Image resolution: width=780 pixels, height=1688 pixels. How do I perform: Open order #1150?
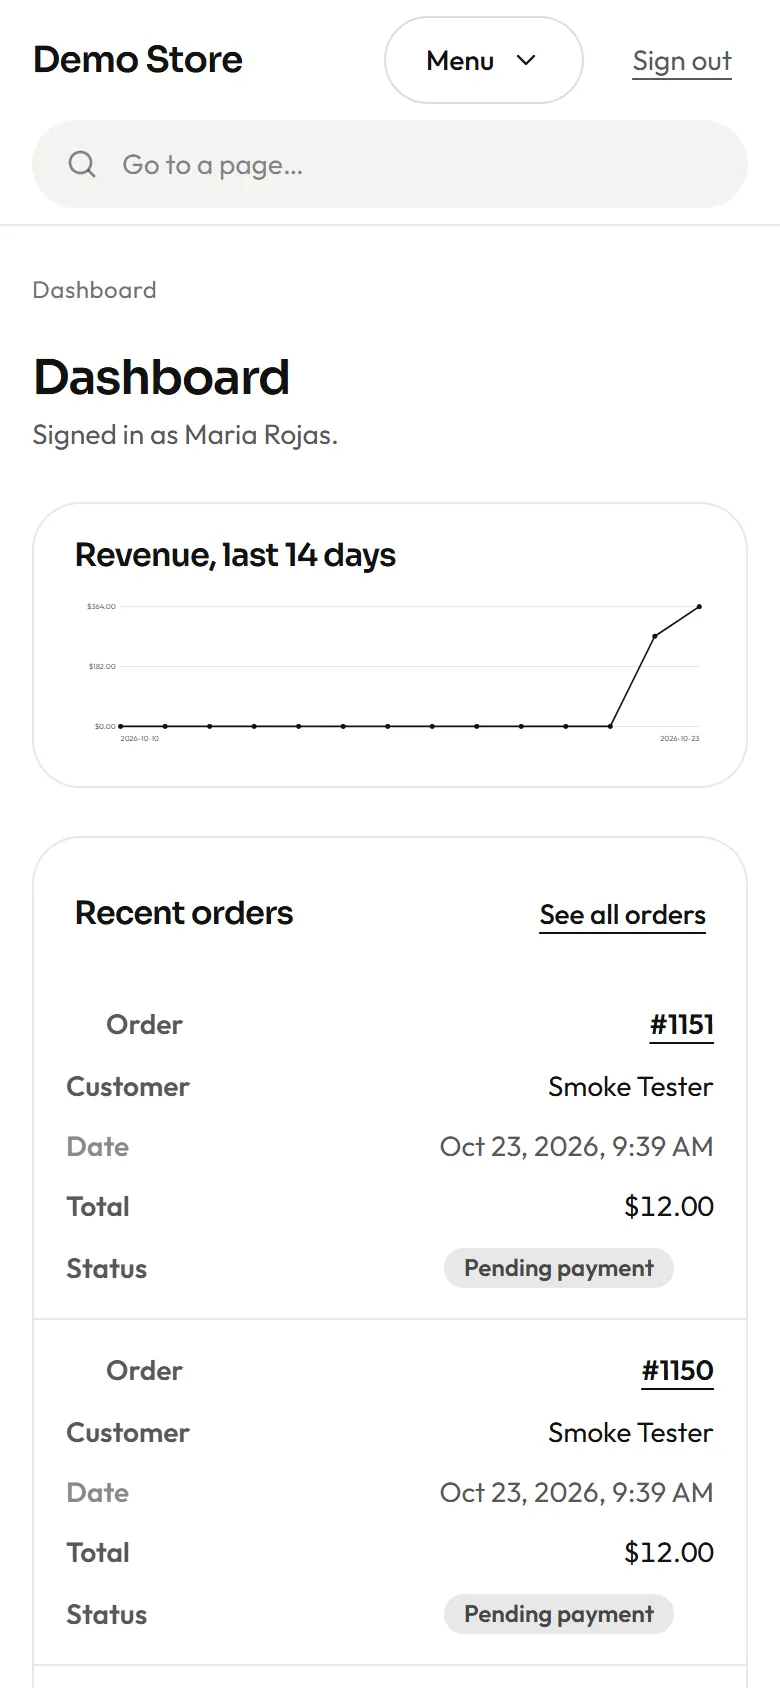678,1371
